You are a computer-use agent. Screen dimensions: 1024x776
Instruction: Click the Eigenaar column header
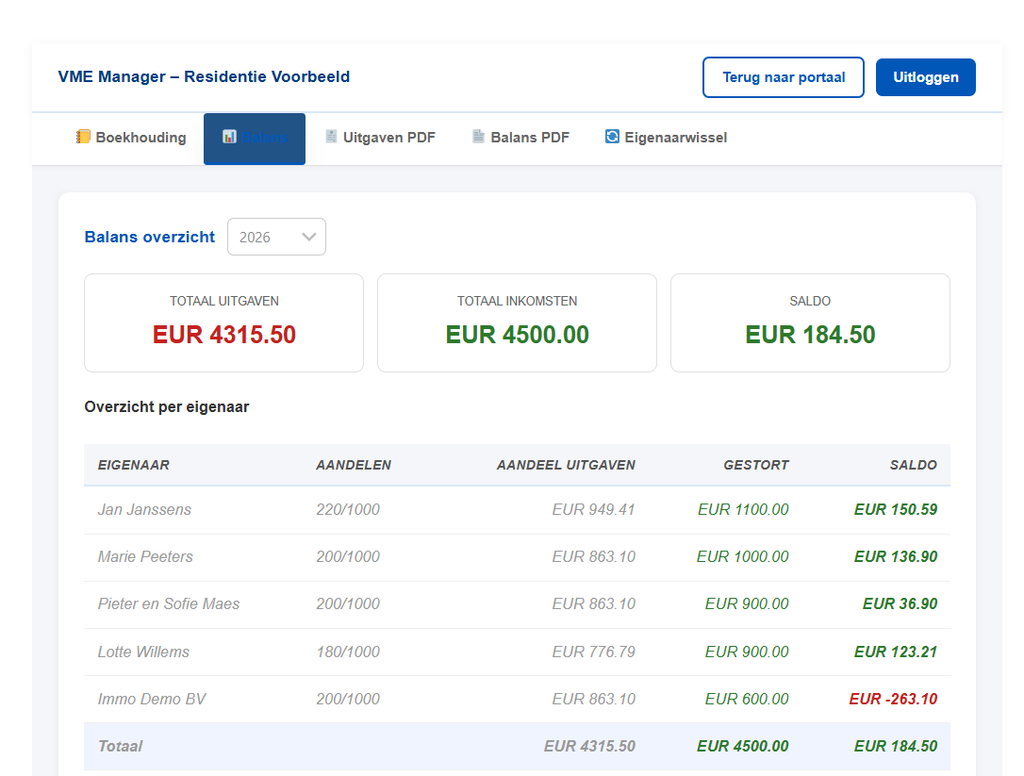click(x=133, y=465)
